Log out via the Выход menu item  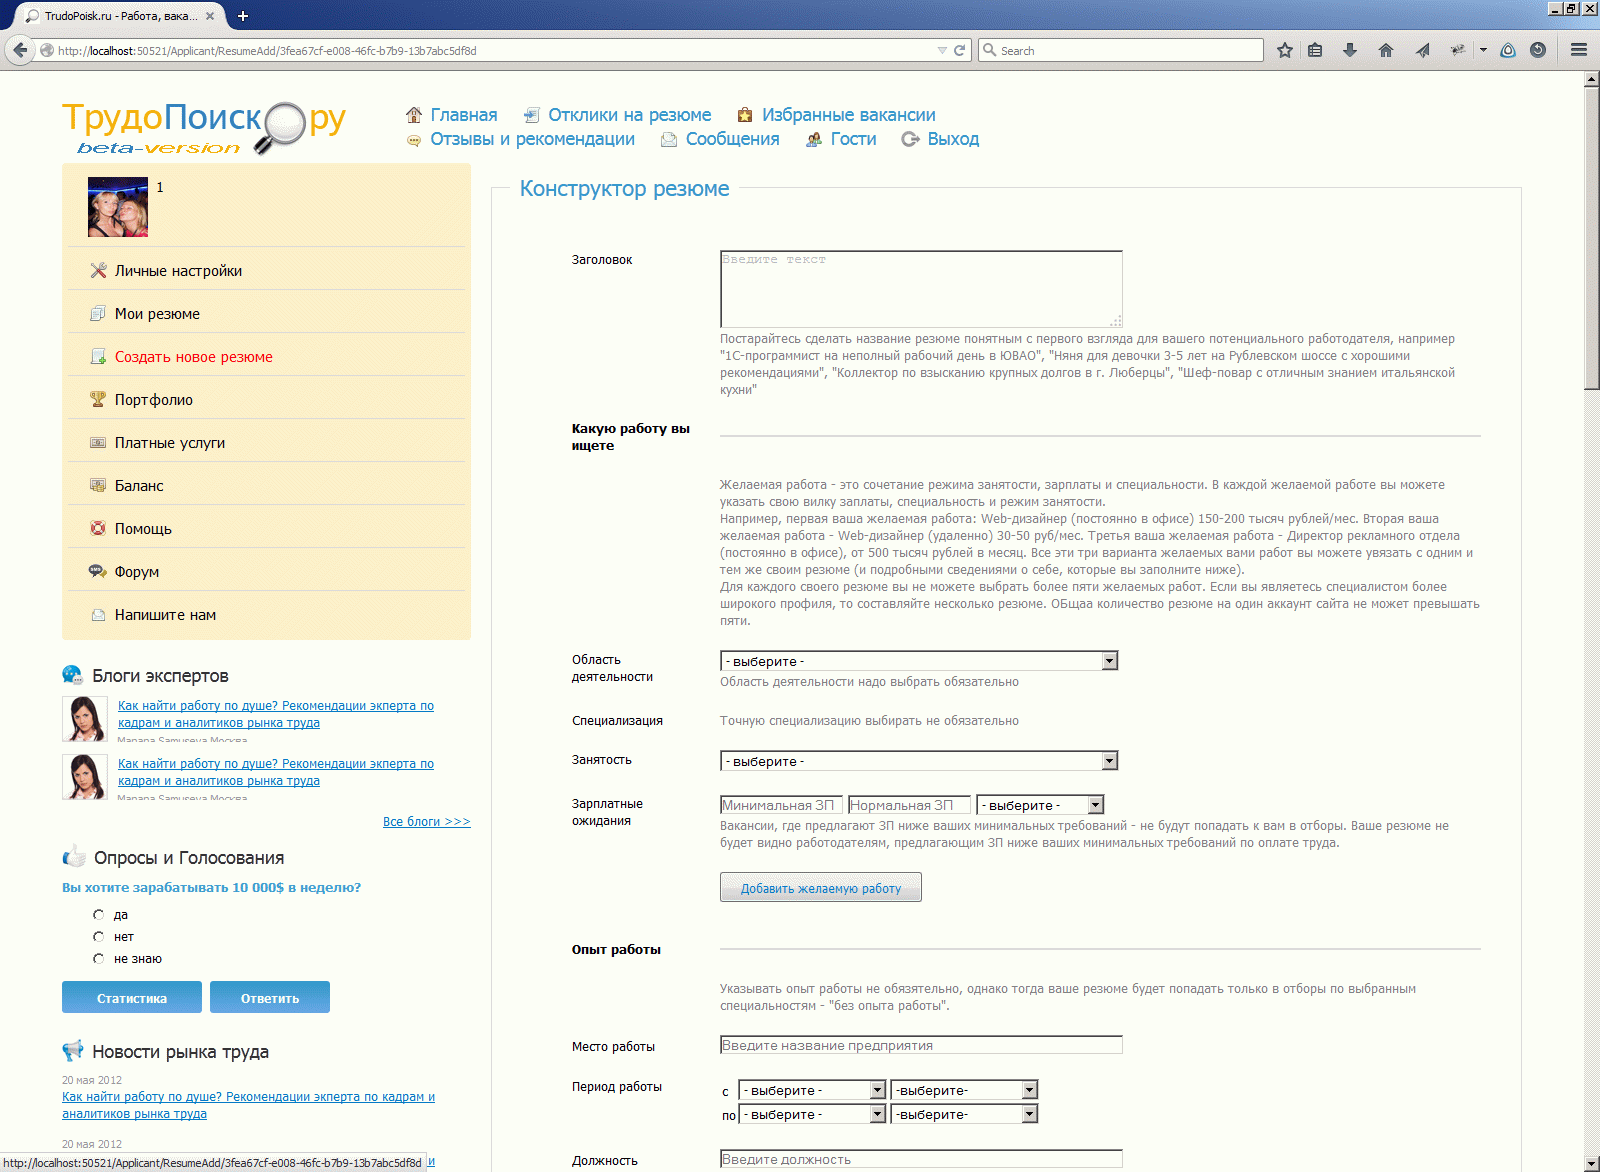point(953,139)
